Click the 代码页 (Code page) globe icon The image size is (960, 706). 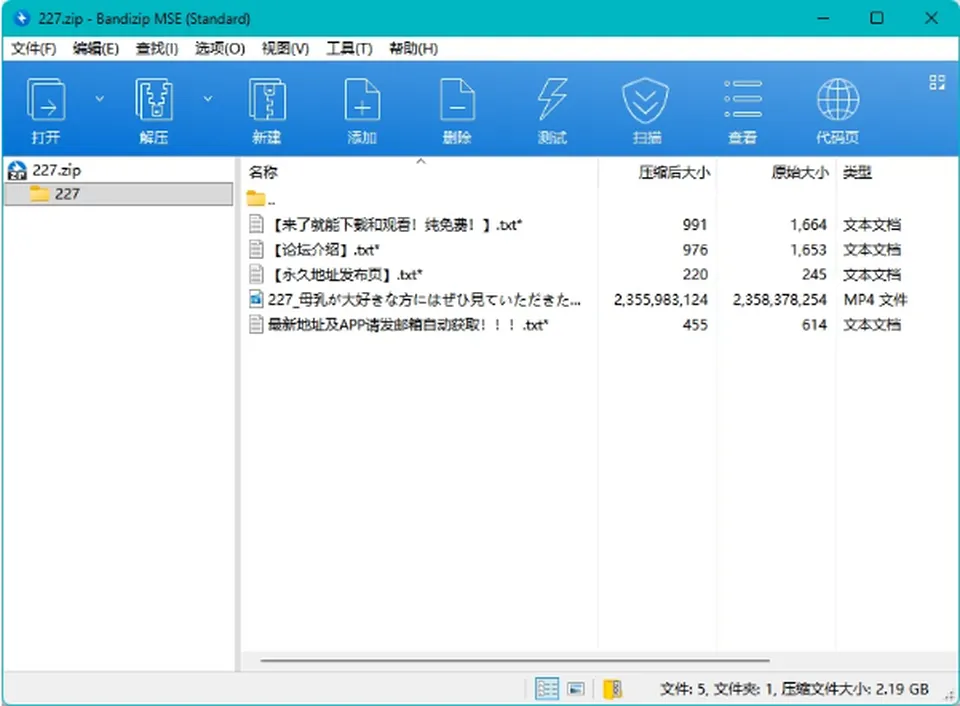pos(838,109)
